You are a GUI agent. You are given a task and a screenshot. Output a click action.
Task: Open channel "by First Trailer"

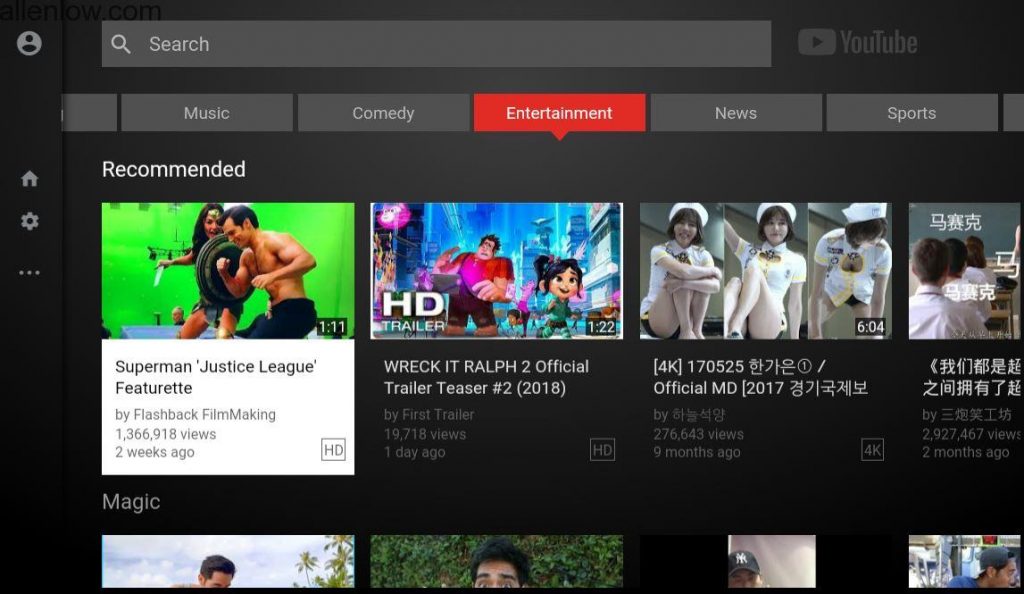(429, 414)
